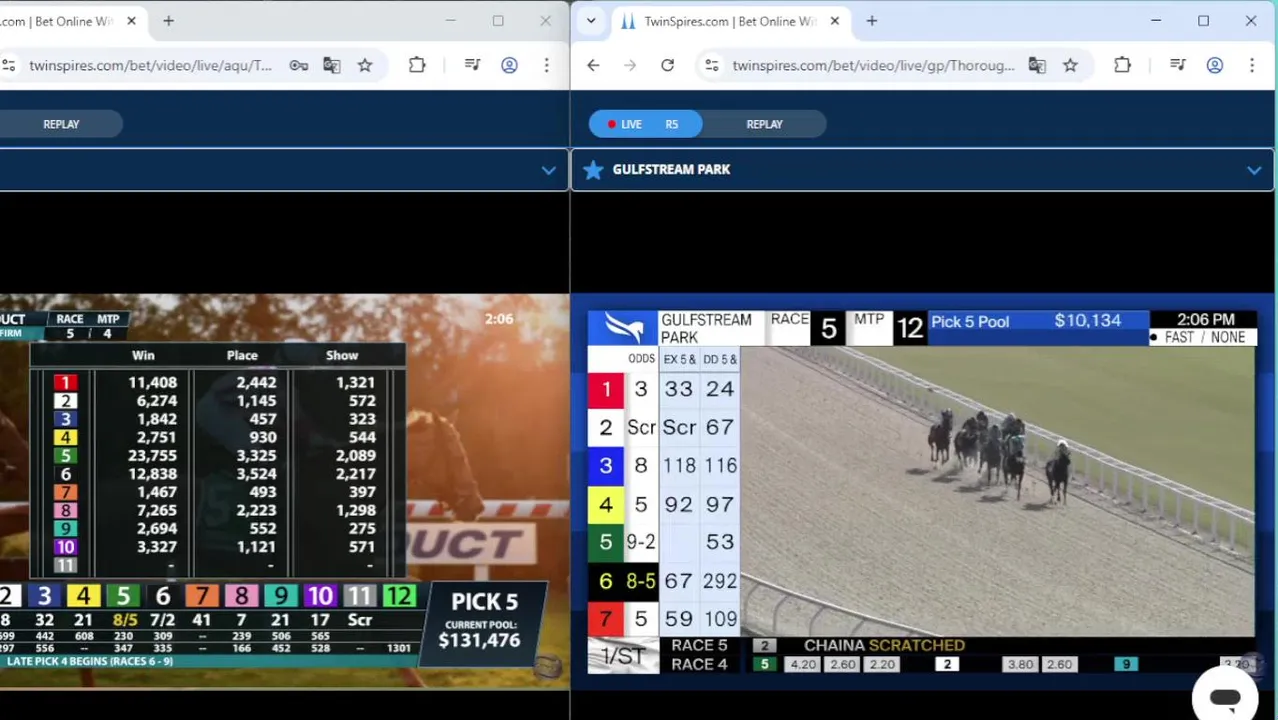Click horse number 3 blue saddle cloth

(x=605, y=465)
